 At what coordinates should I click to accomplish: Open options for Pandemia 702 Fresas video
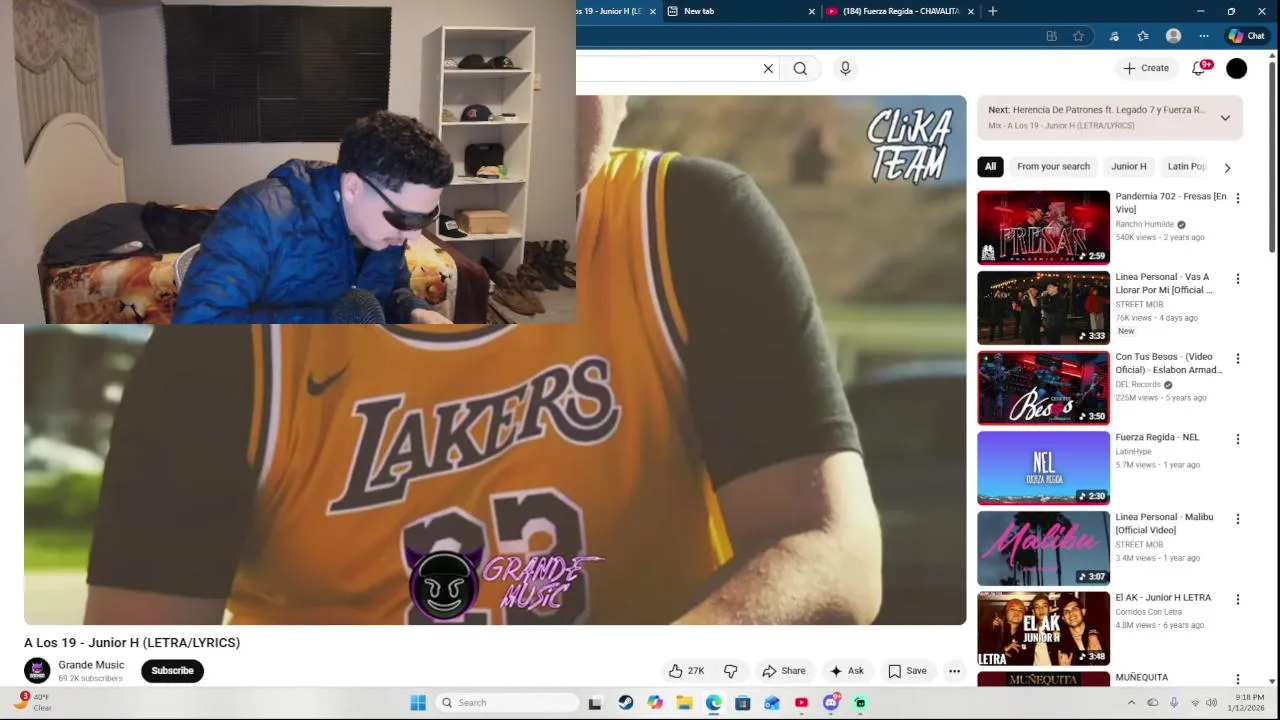1237,198
